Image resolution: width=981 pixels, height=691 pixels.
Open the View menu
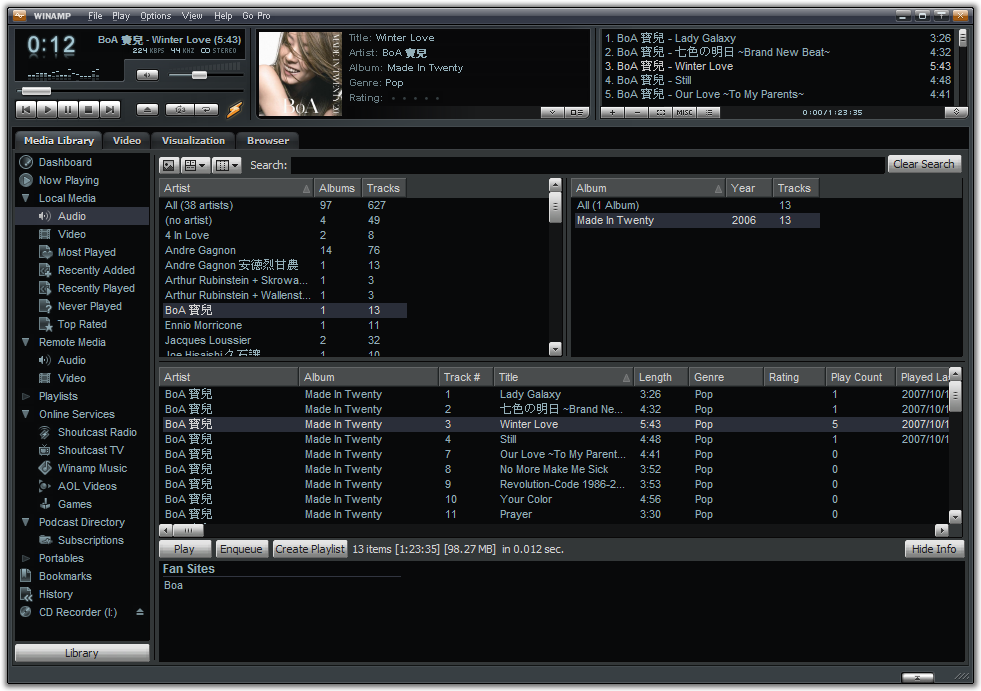[x=192, y=16]
